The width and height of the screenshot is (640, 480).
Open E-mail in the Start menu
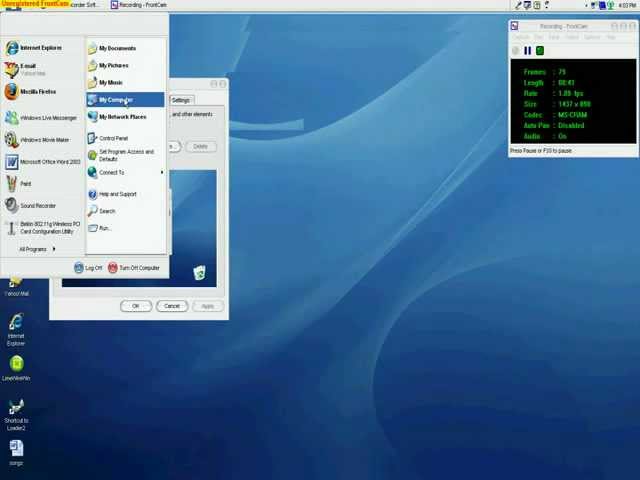(x=42, y=70)
